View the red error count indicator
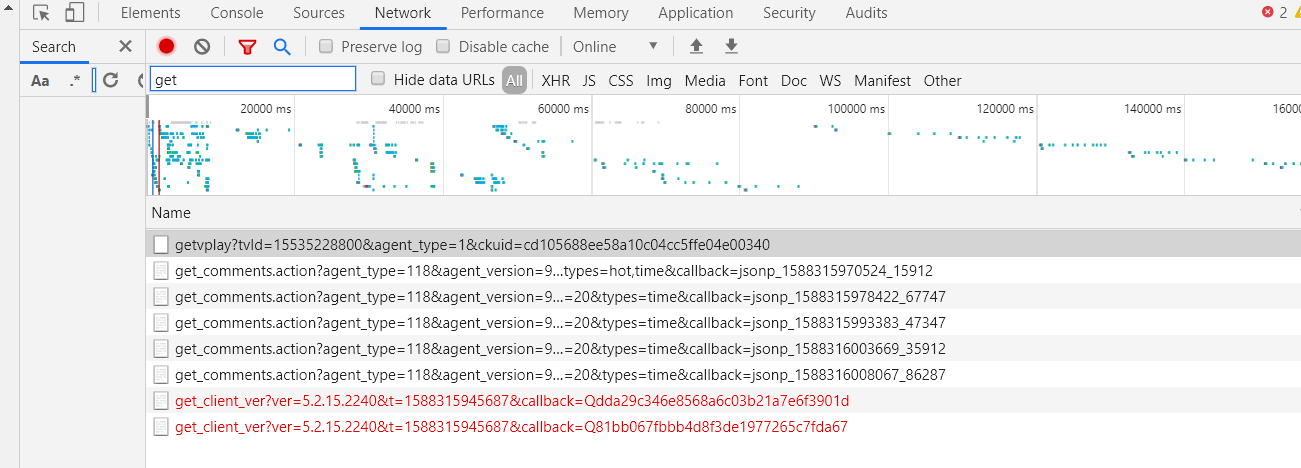The width and height of the screenshot is (1301, 468). 1274,13
